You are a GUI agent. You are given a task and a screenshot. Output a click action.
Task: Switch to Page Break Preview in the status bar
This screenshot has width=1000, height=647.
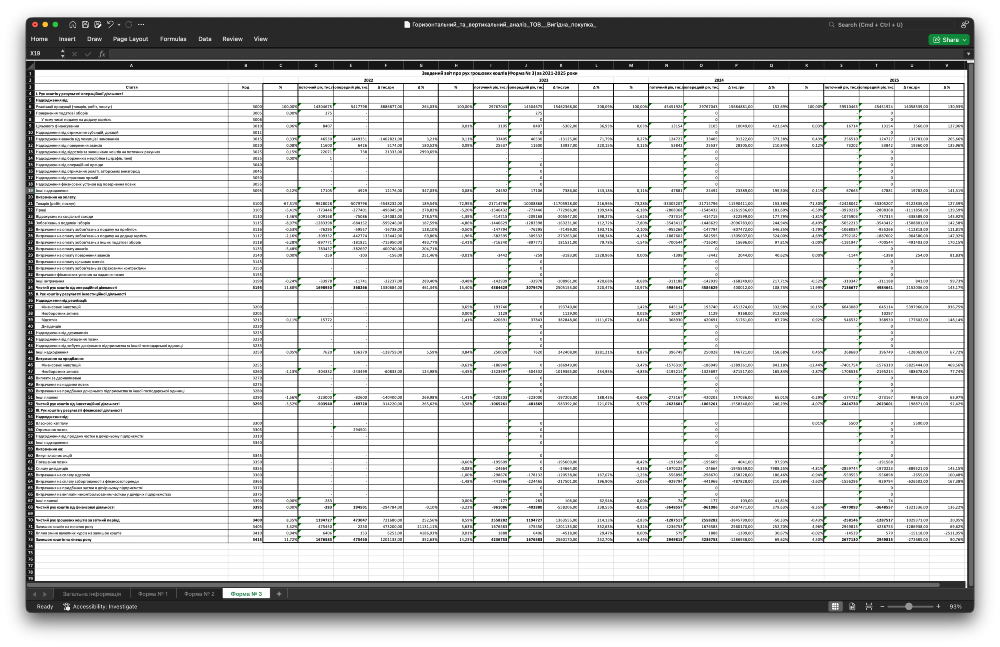tap(869, 607)
